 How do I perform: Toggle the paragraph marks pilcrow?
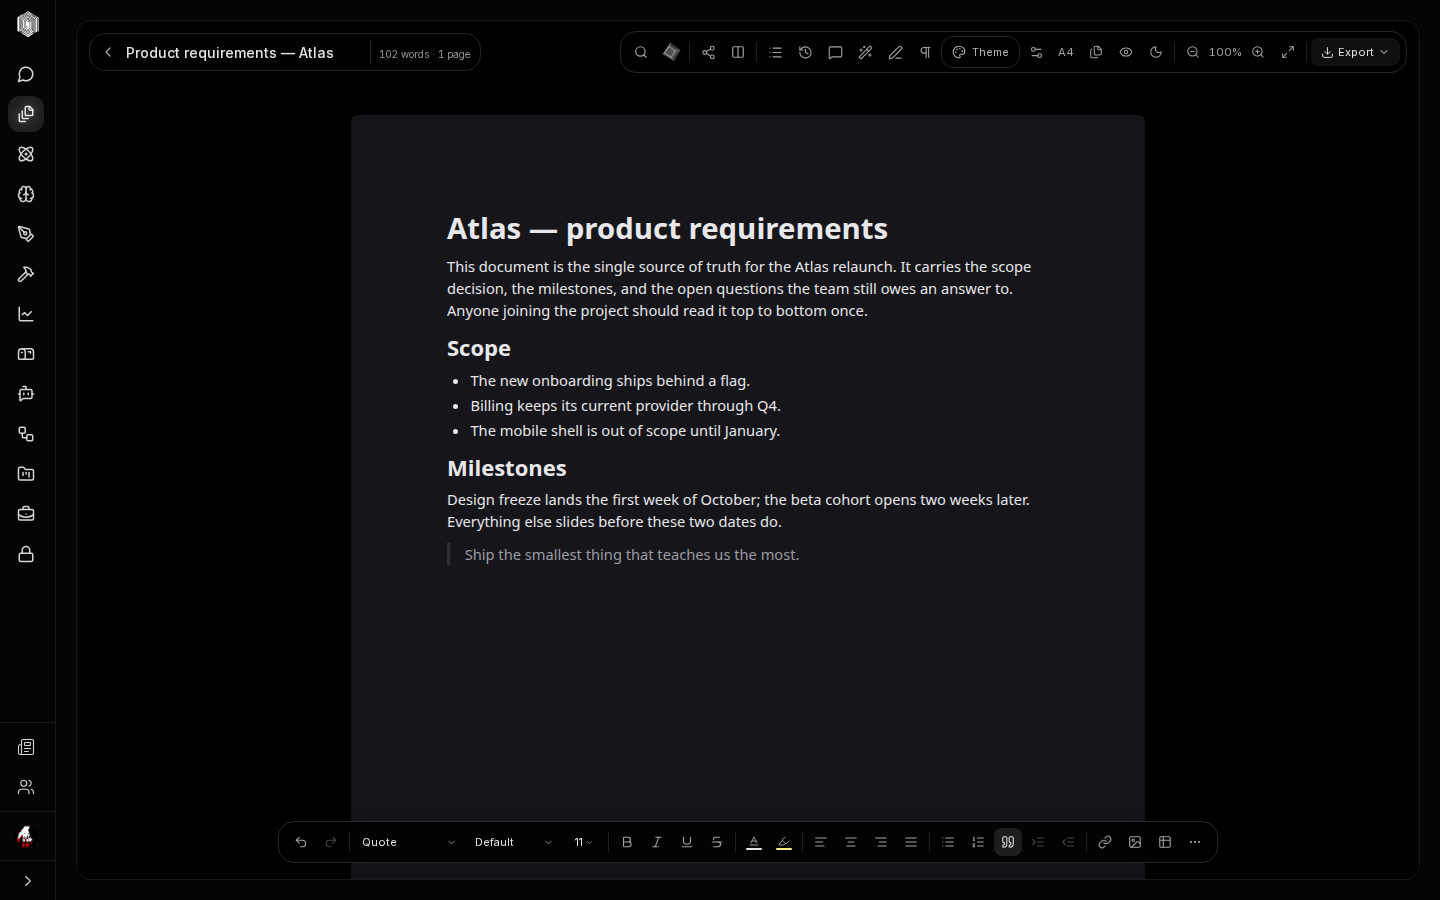click(x=925, y=52)
